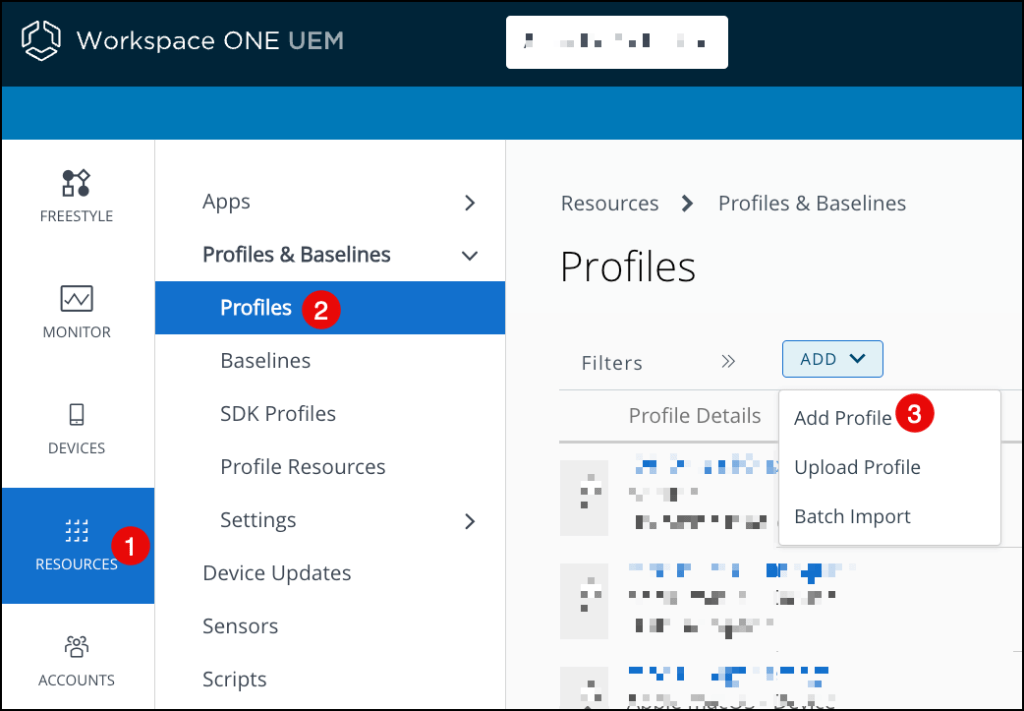Click the Resources breadcrumb link
The image size is (1024, 711).
click(609, 204)
